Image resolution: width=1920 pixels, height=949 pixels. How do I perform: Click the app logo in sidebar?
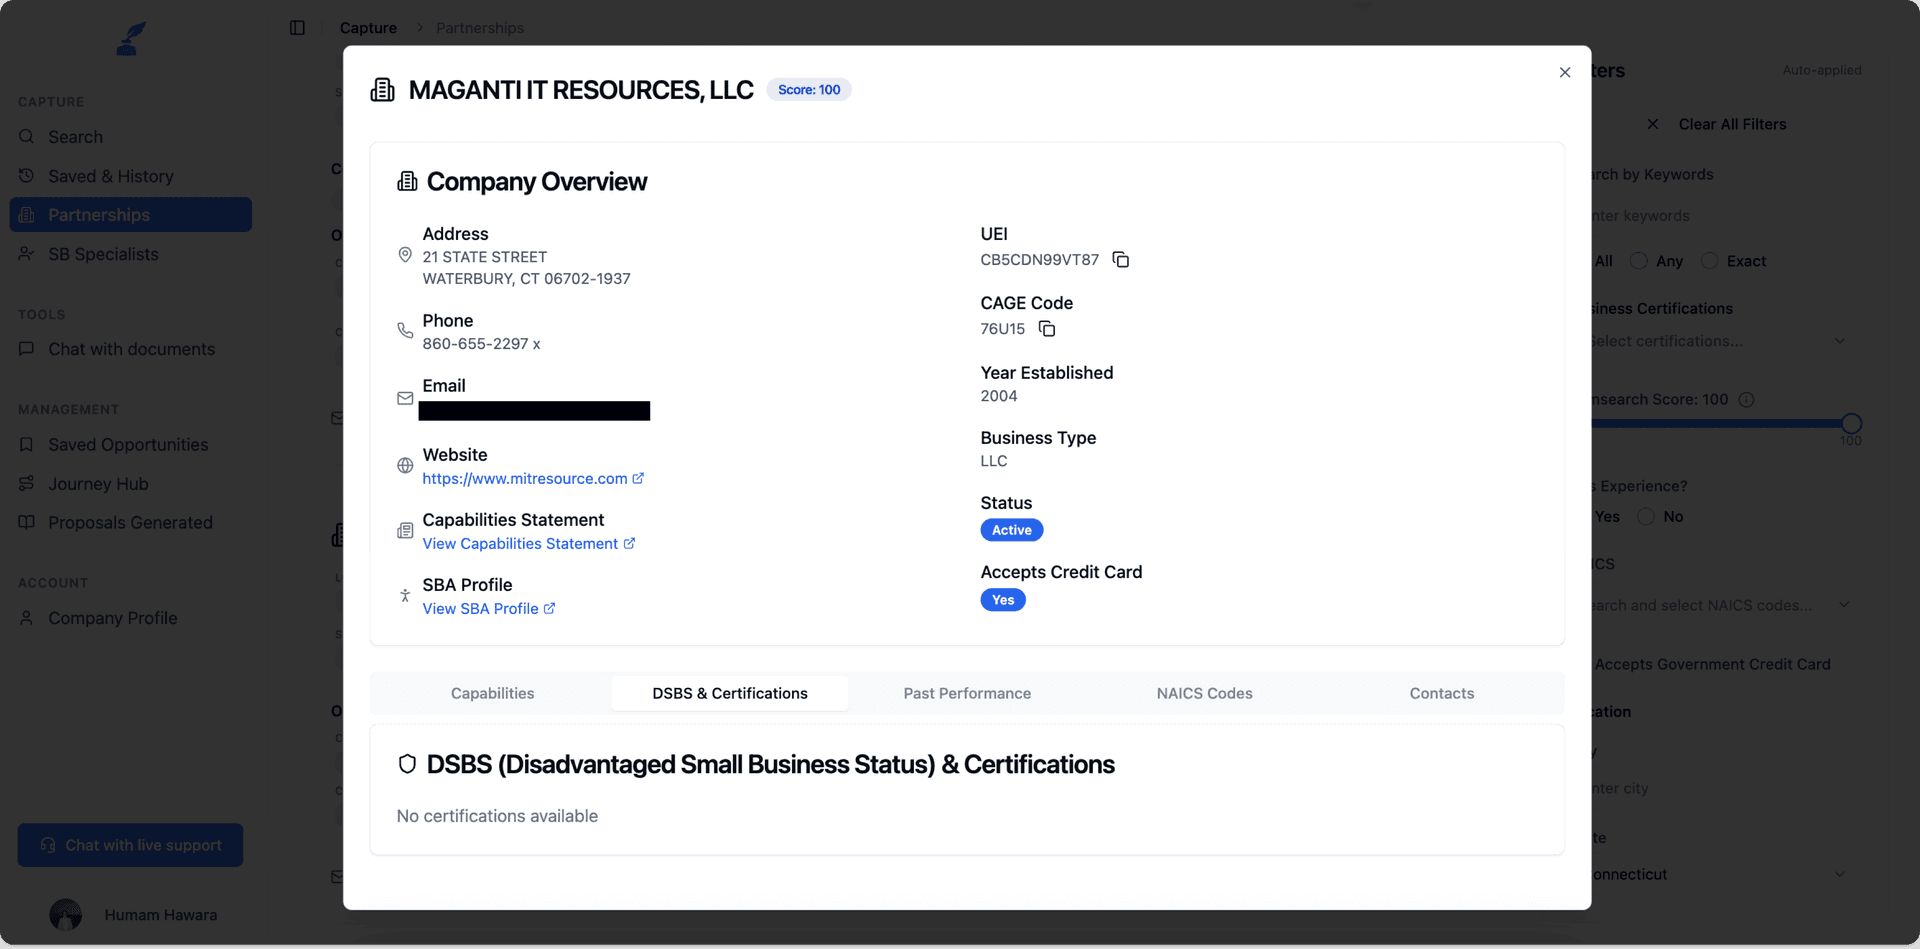pos(130,39)
